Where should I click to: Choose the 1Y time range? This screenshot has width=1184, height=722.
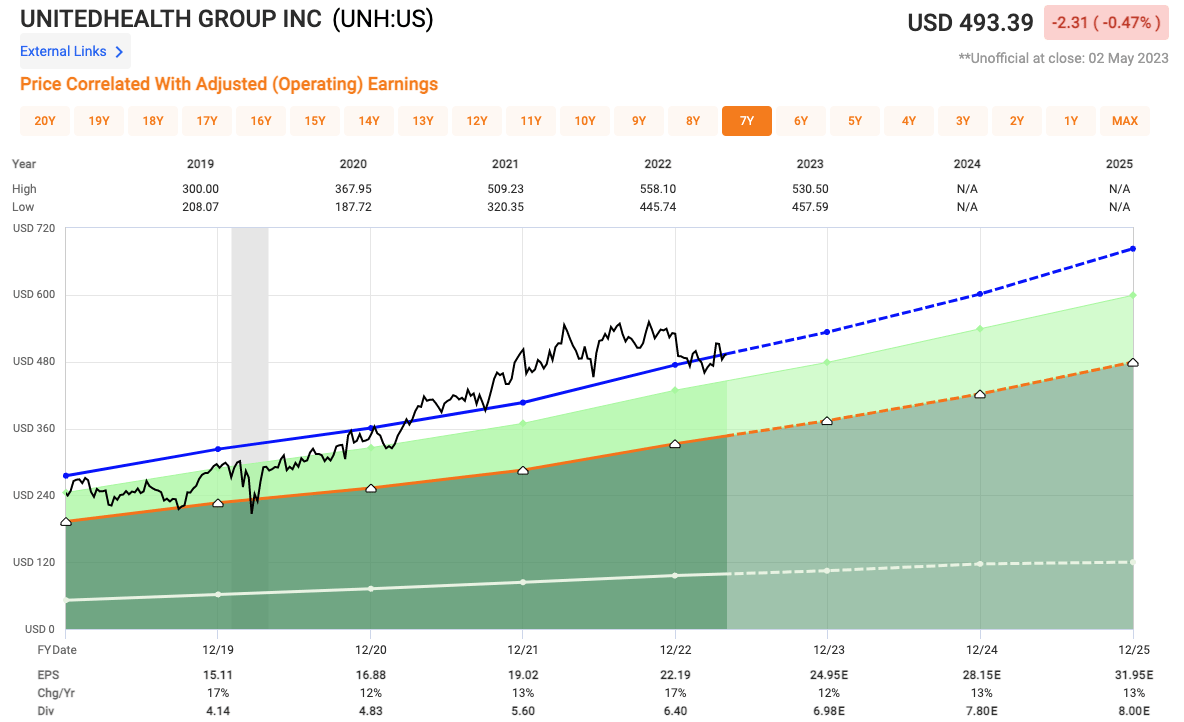[1071, 121]
